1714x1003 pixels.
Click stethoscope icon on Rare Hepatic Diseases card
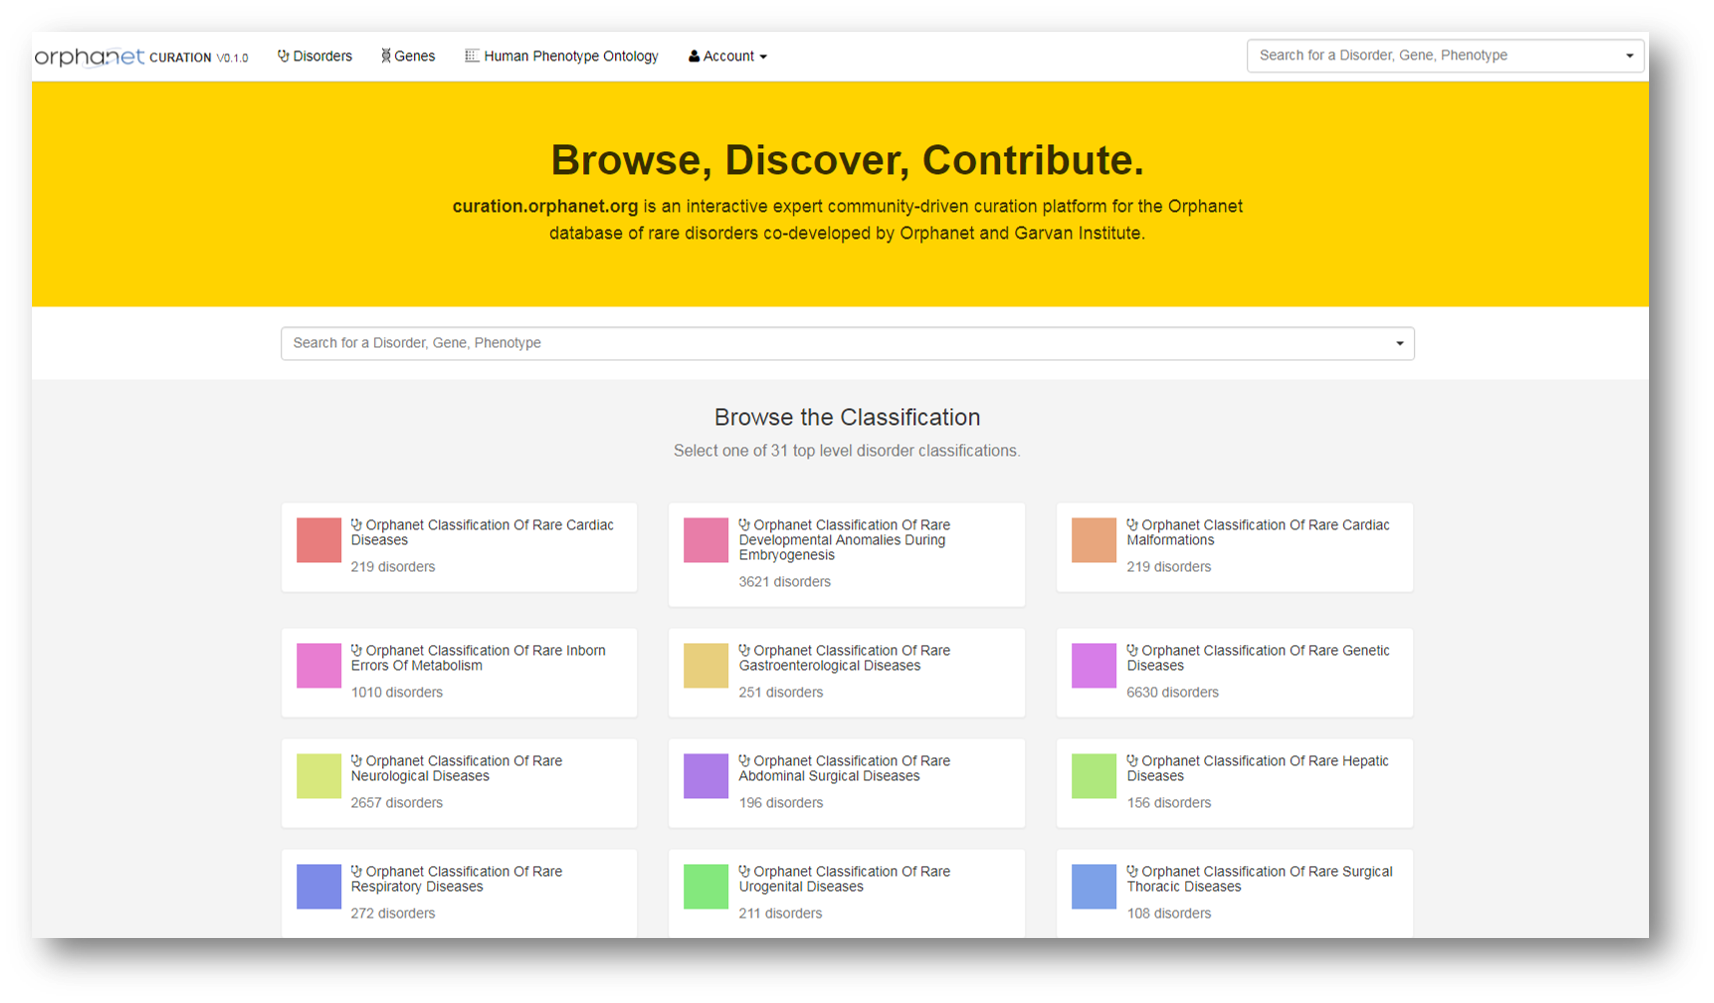point(1132,760)
